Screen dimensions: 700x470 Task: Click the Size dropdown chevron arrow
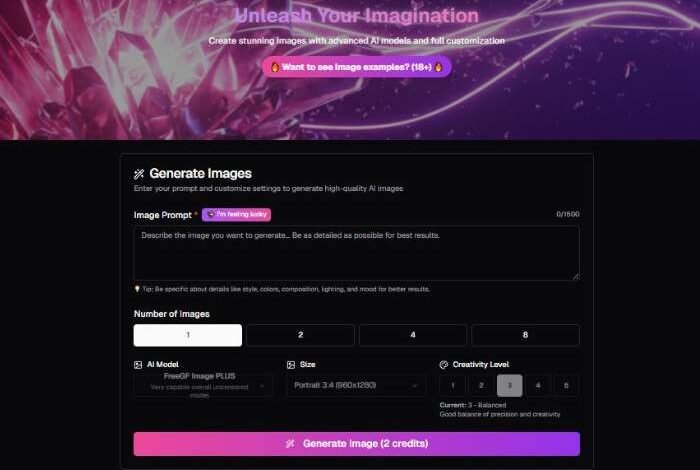pos(415,386)
